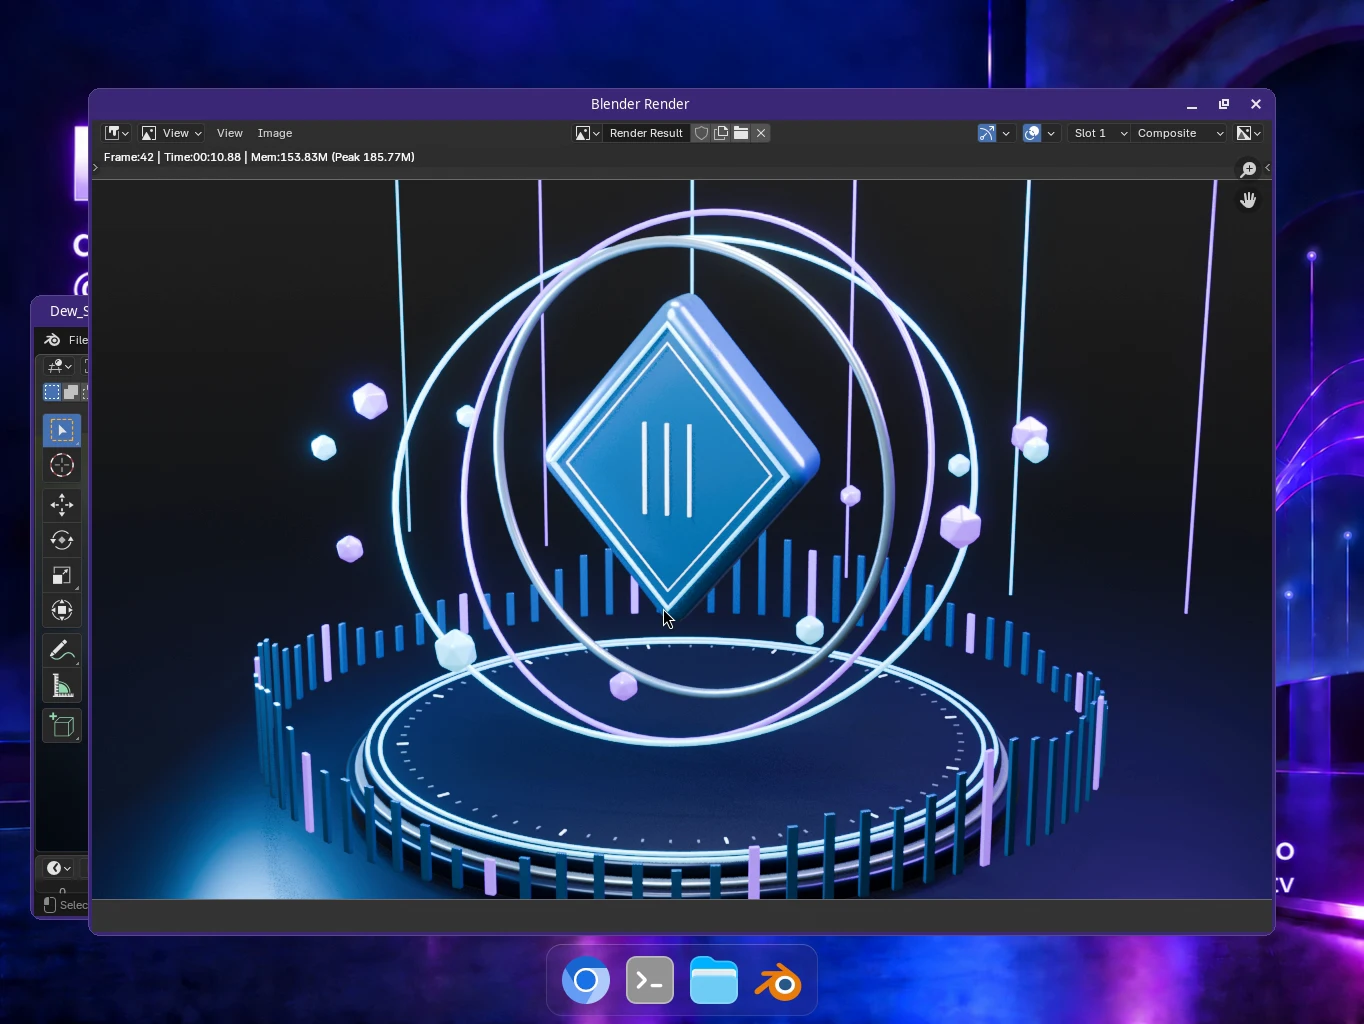1364x1024 pixels.
Task: Open the terminal from the dock
Action: pyautogui.click(x=650, y=980)
